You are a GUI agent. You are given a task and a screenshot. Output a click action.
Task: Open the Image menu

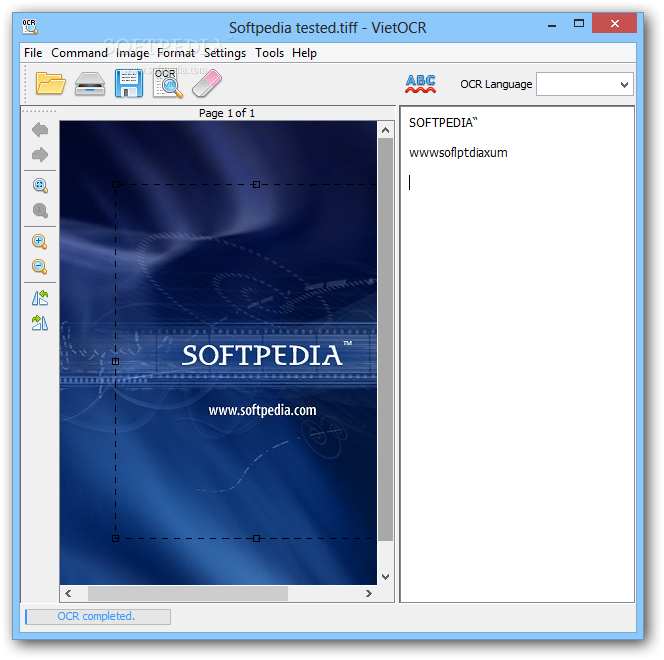coord(133,53)
